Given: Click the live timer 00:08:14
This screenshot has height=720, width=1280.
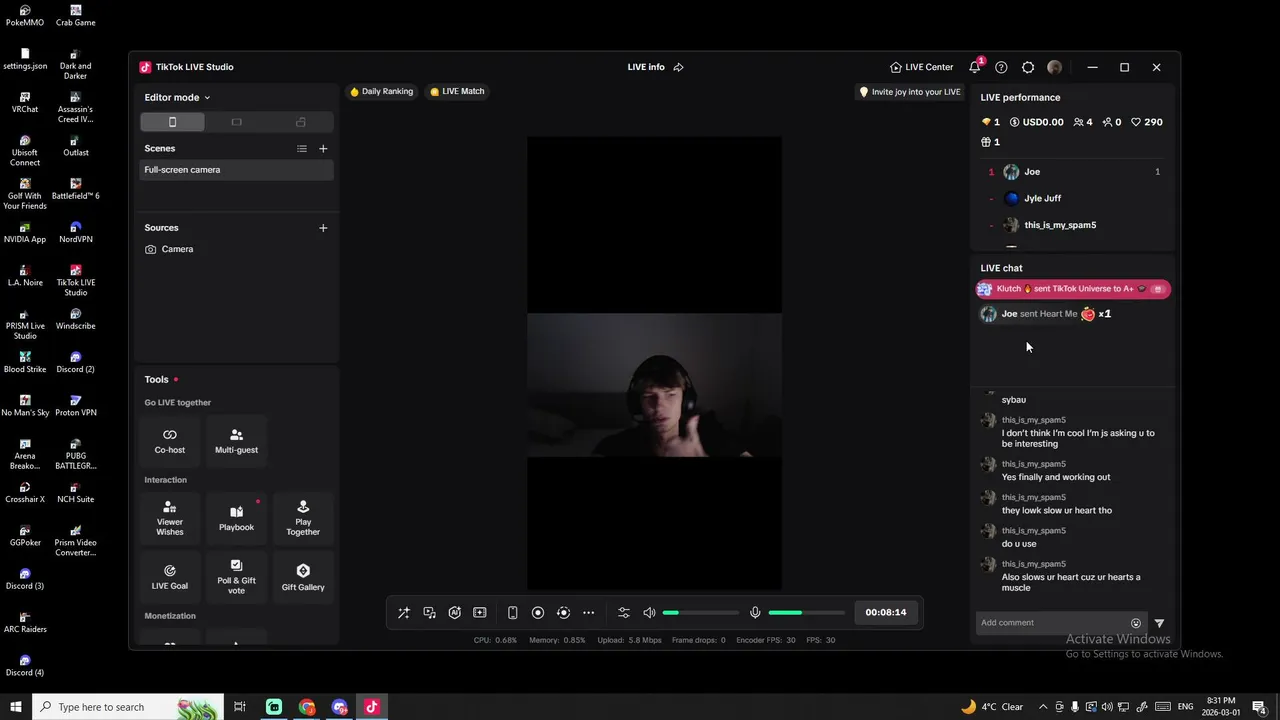Looking at the screenshot, I should pos(886,613).
